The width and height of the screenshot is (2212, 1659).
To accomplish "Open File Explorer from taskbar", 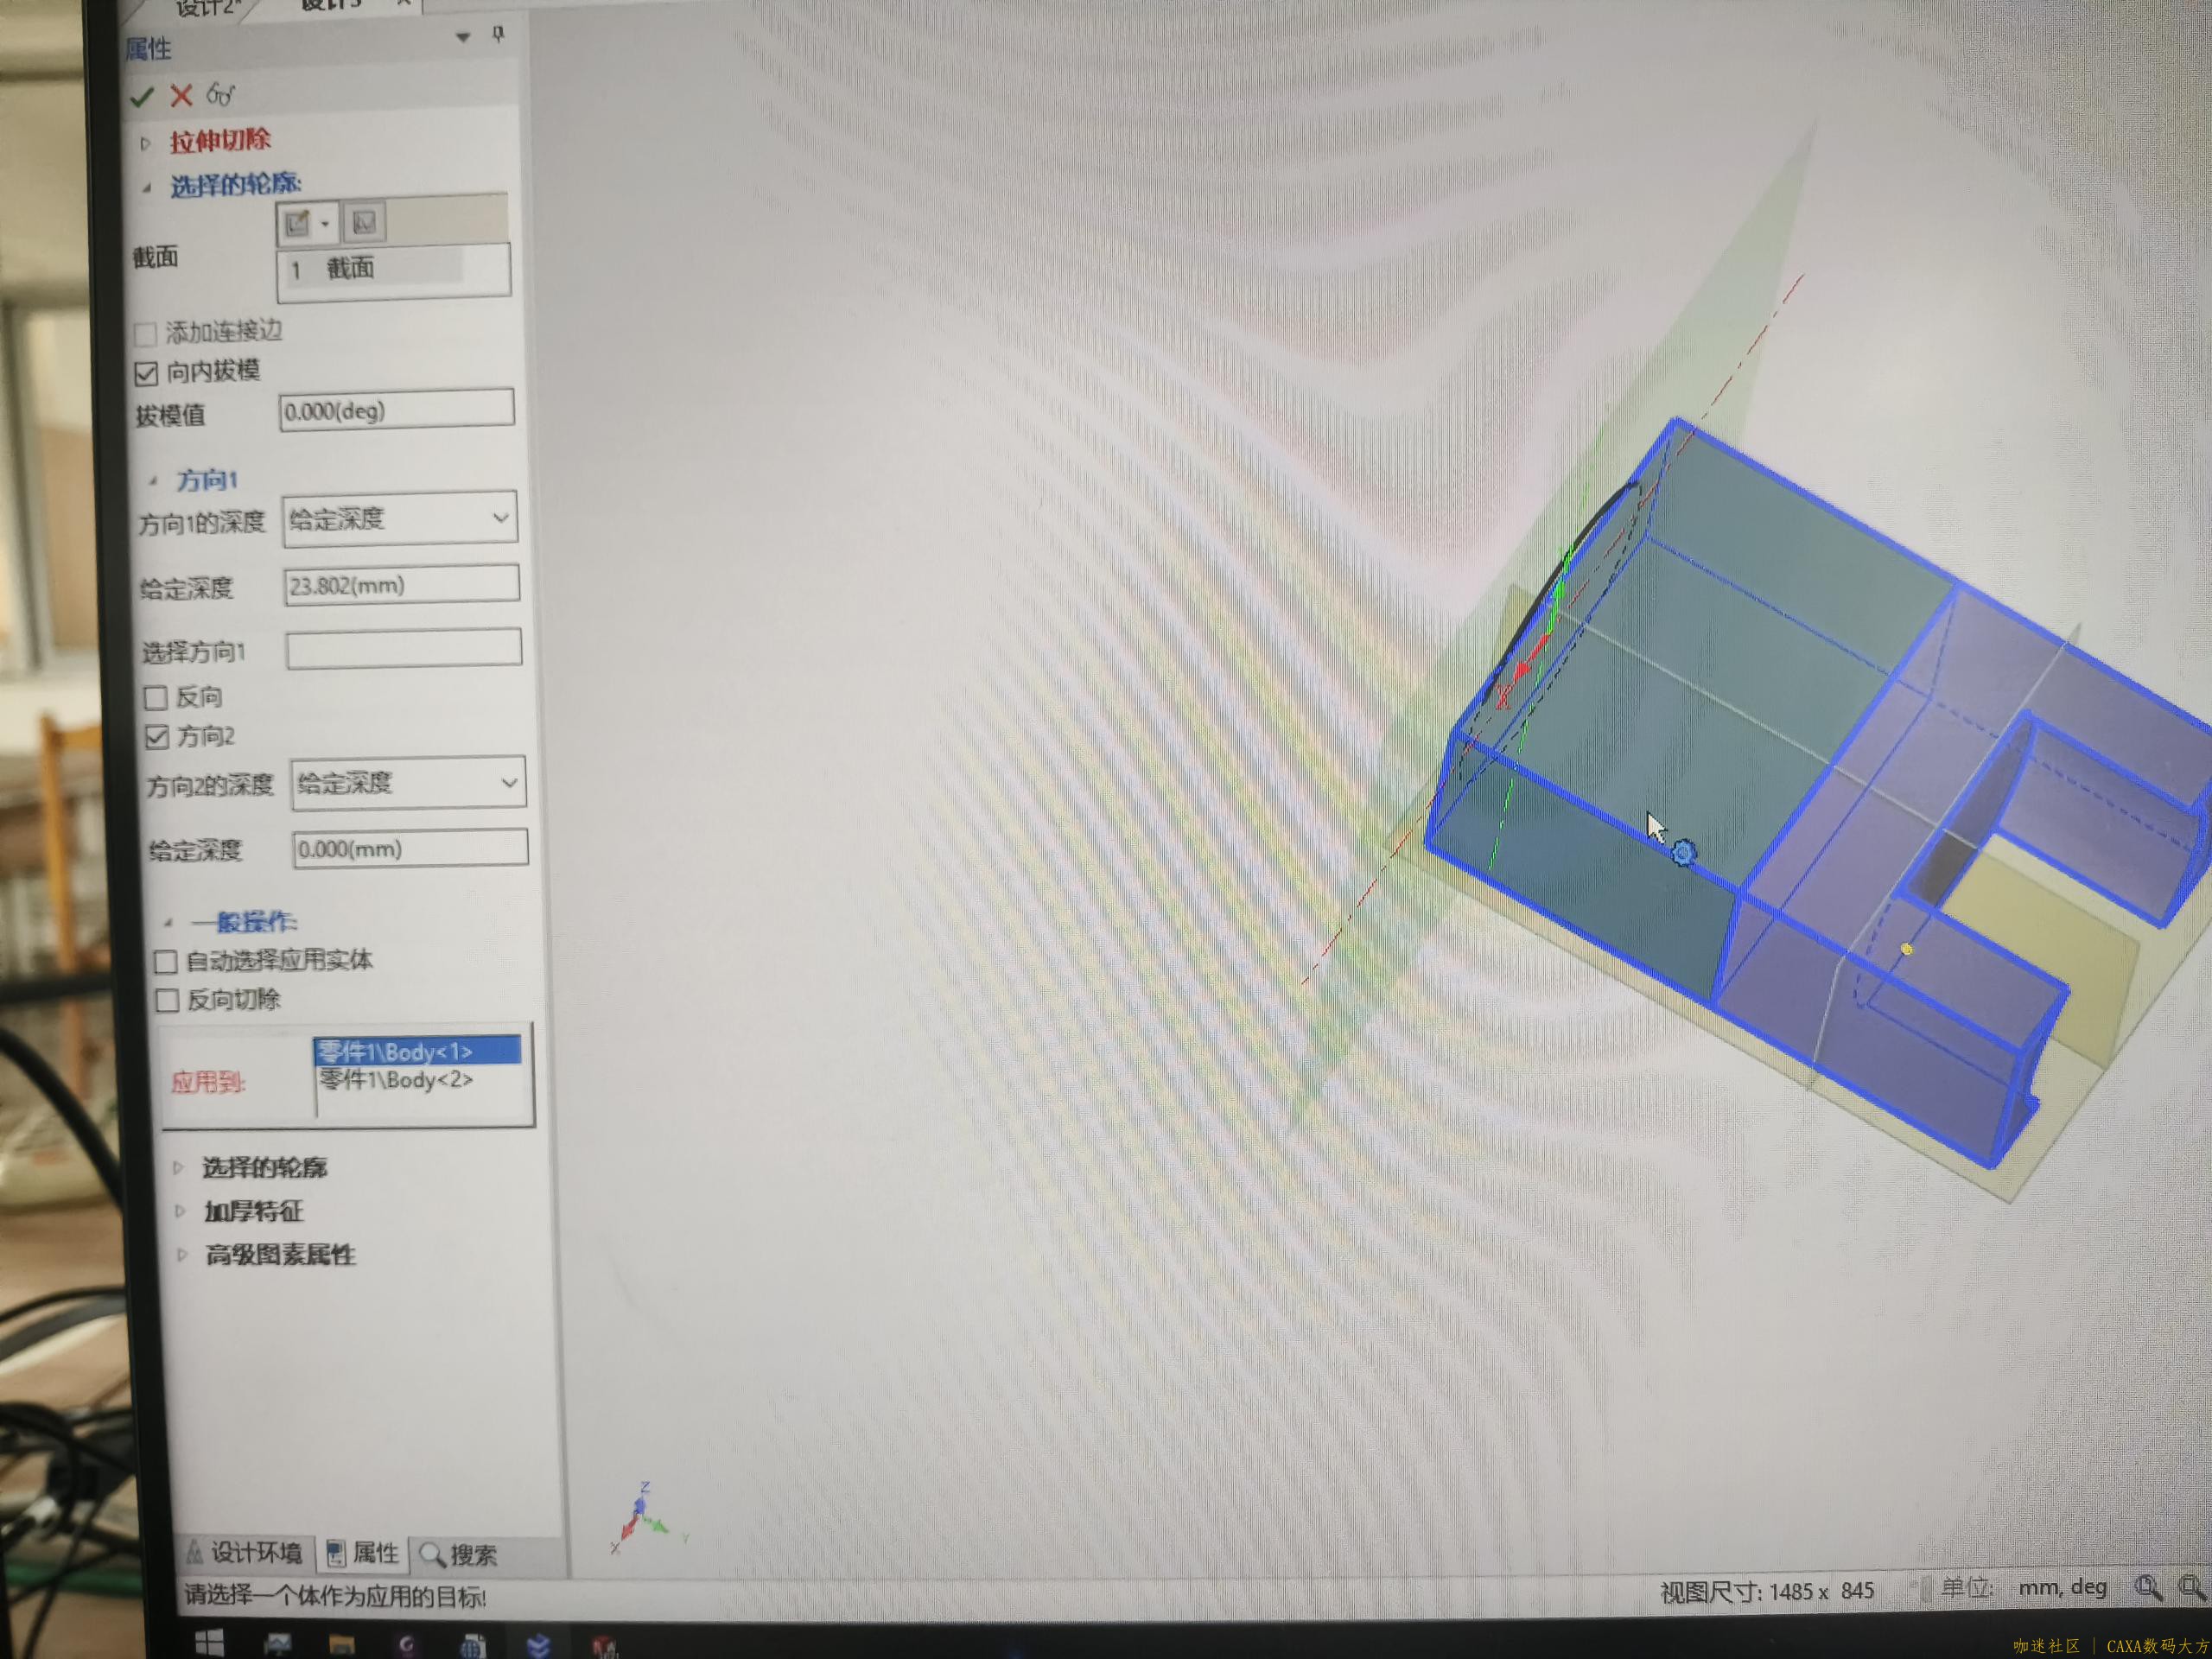I will pyautogui.click(x=342, y=1643).
